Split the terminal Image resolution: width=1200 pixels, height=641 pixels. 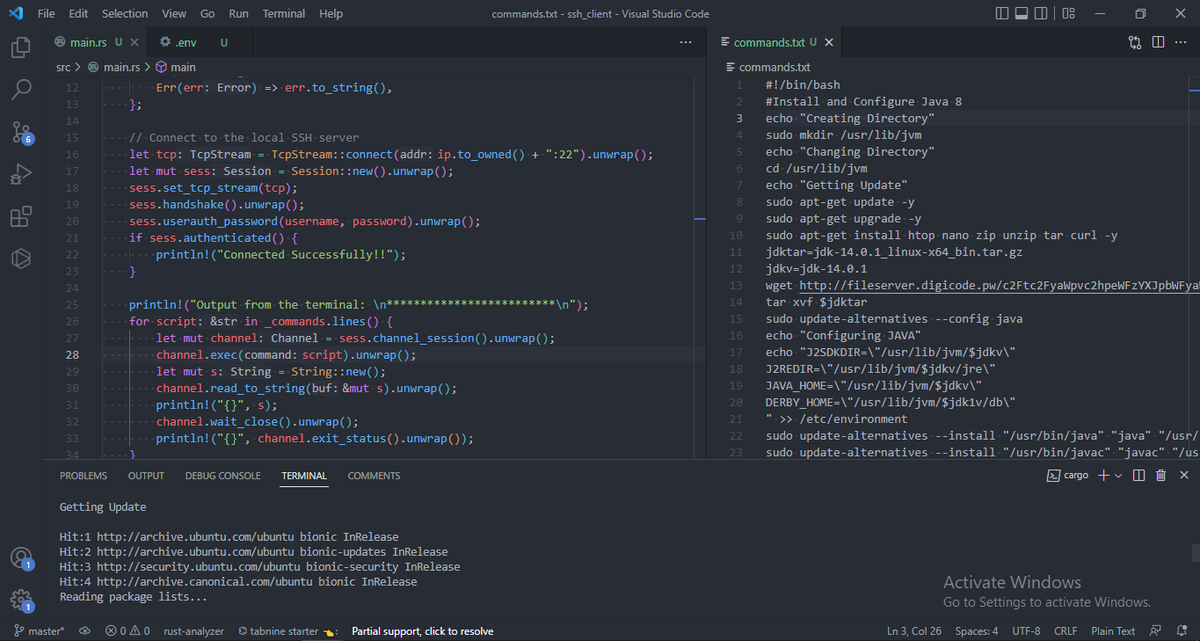click(1139, 476)
